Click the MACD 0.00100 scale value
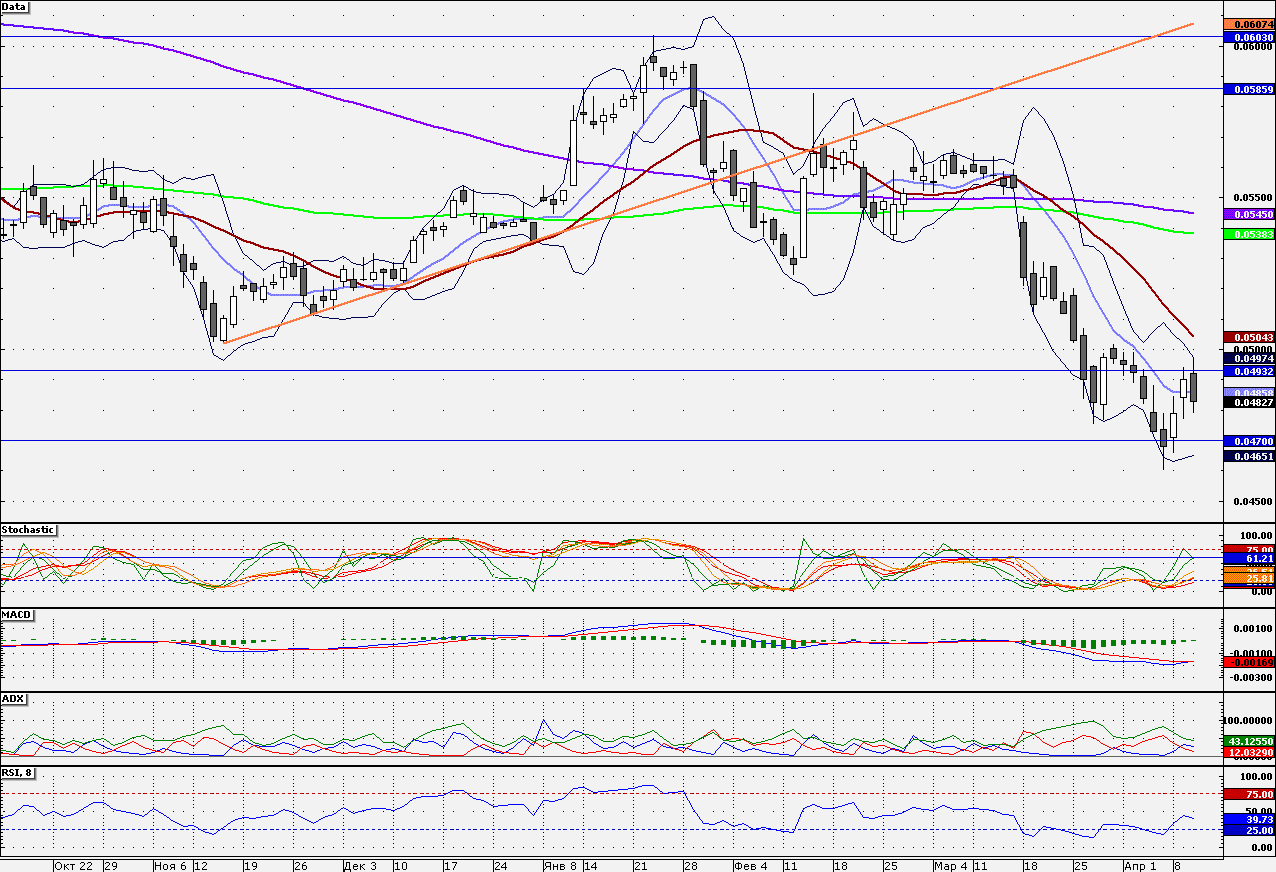The image size is (1276, 872). click(x=1254, y=629)
